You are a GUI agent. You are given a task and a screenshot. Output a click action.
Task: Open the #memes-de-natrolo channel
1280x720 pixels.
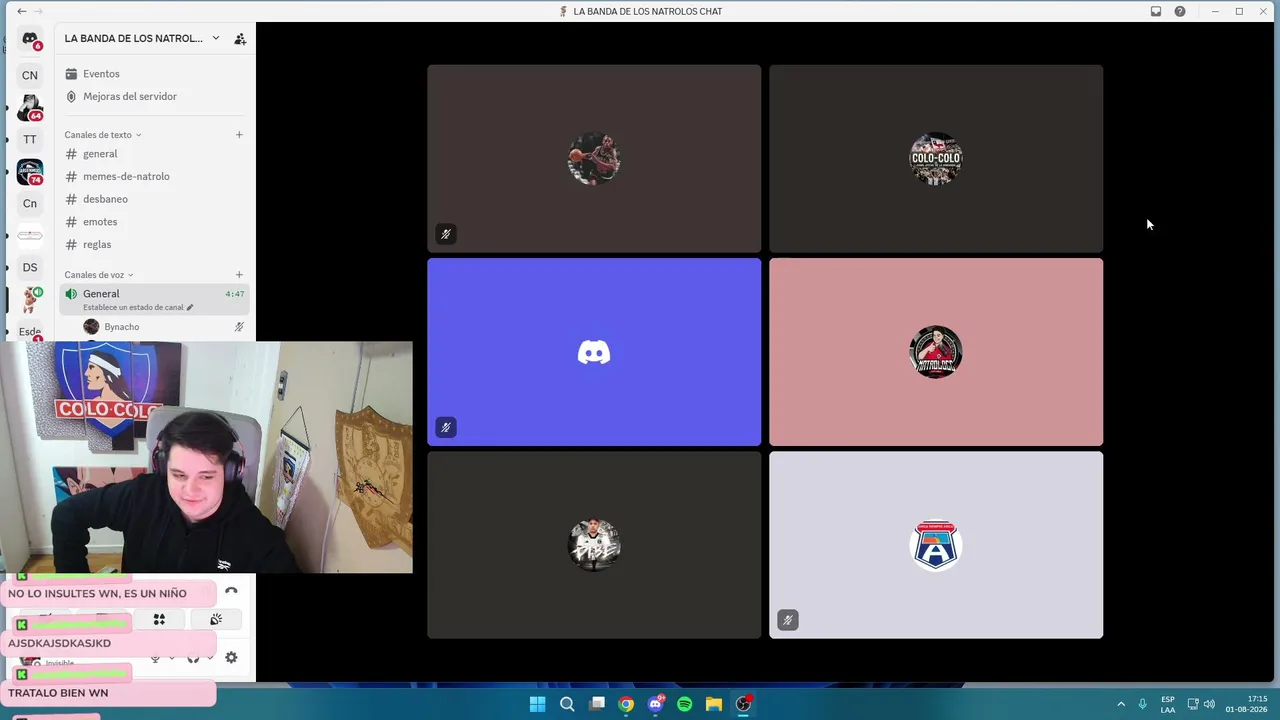pos(155,176)
